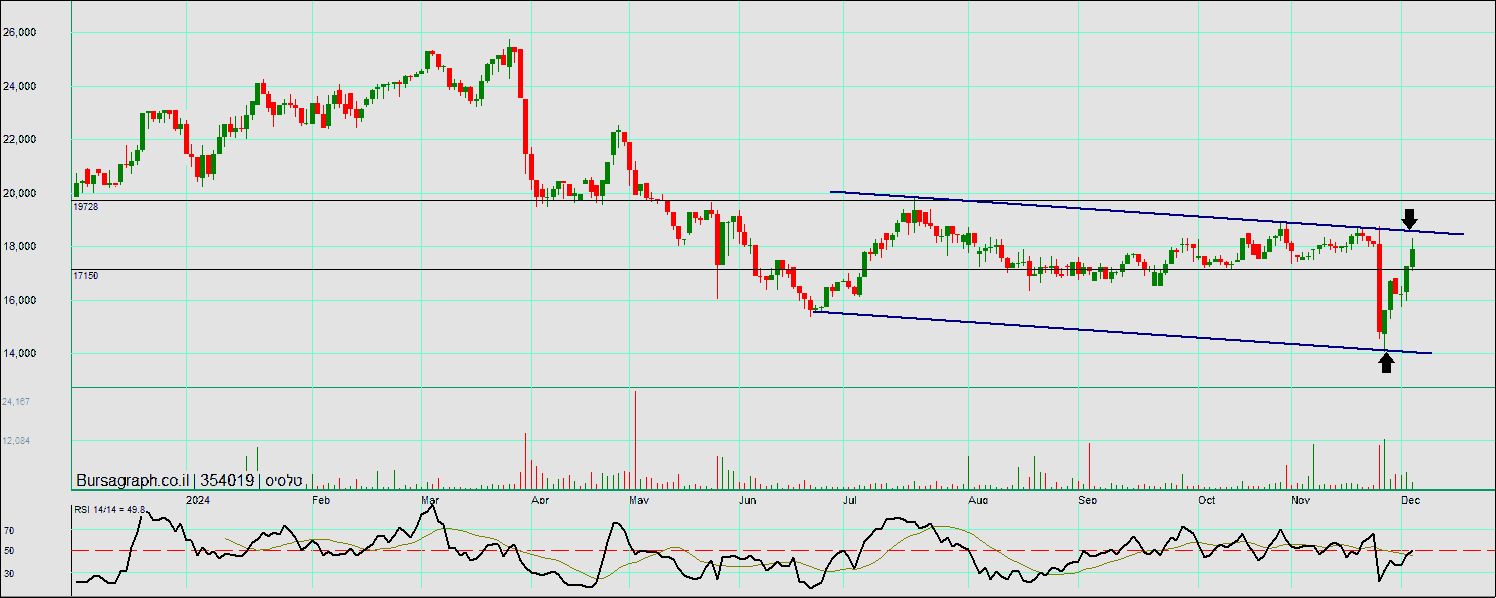
Task: Select the upper blue channel trendline
Action: pos(1147,213)
